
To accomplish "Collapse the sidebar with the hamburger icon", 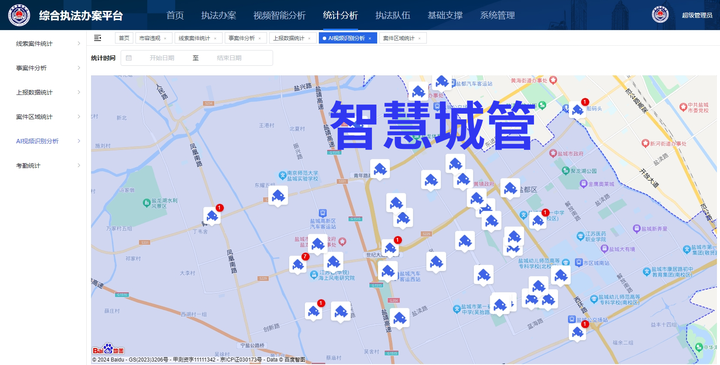I will (97, 38).
